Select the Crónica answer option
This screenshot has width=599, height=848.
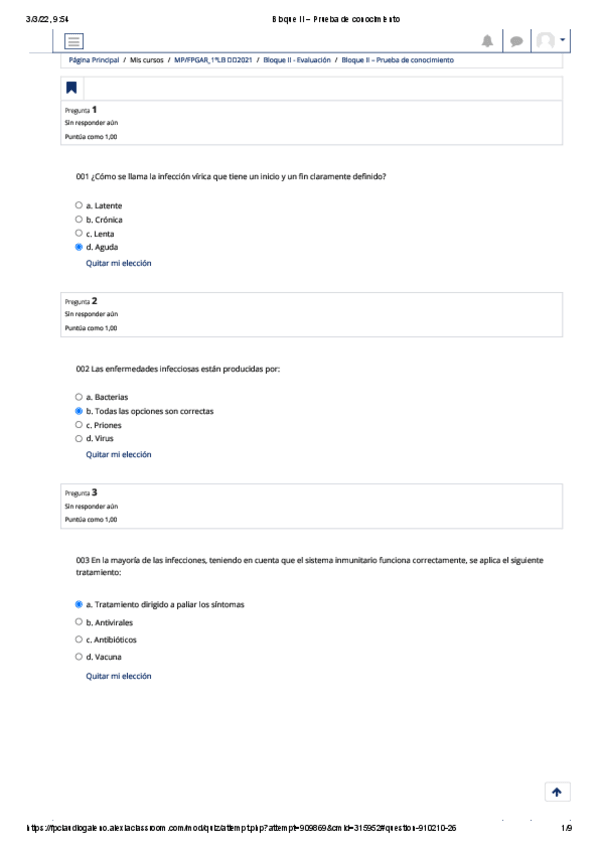click(x=78, y=220)
